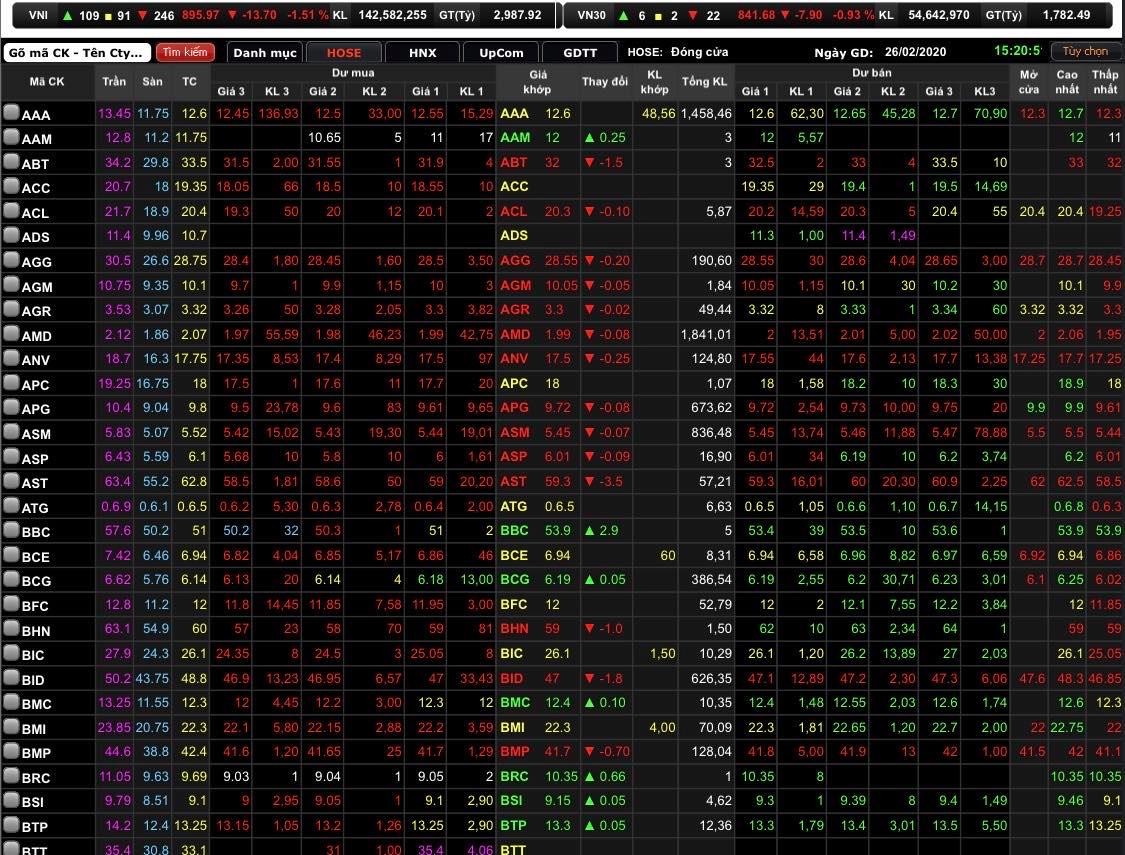Select the GDTT tab

(x=580, y=53)
